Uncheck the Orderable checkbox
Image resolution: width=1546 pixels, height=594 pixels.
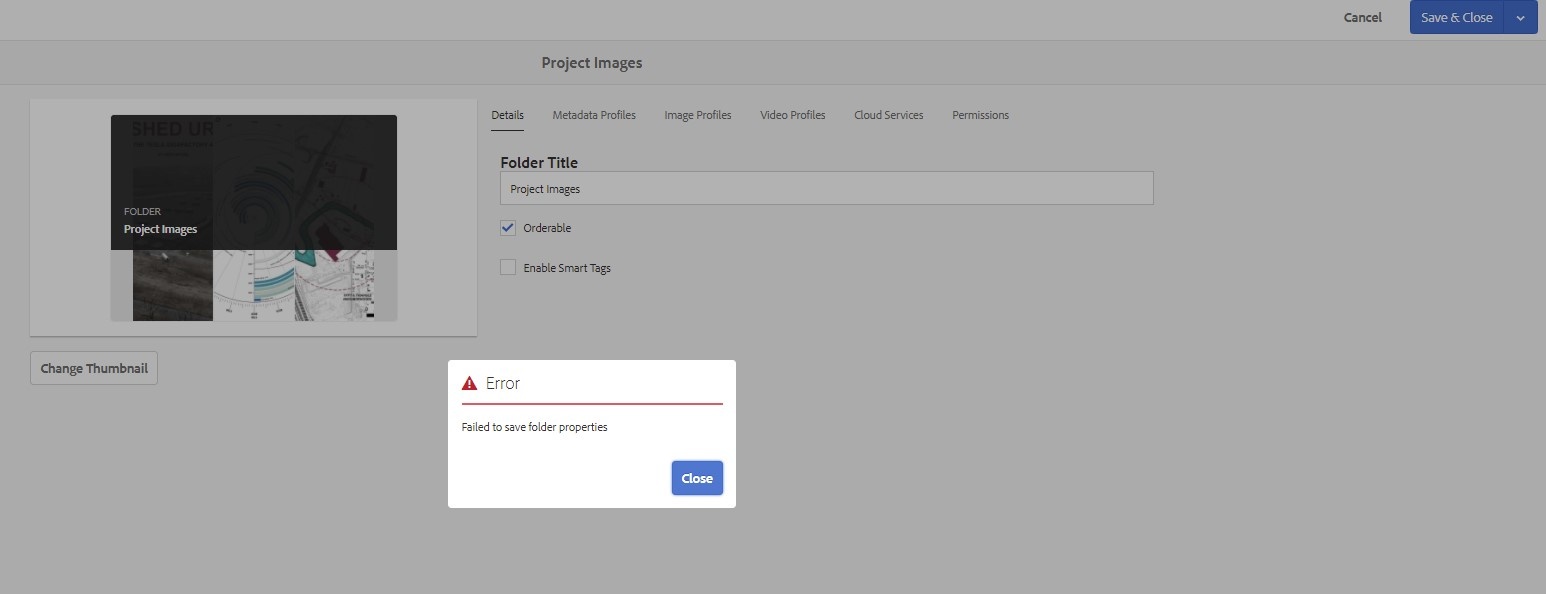click(508, 228)
